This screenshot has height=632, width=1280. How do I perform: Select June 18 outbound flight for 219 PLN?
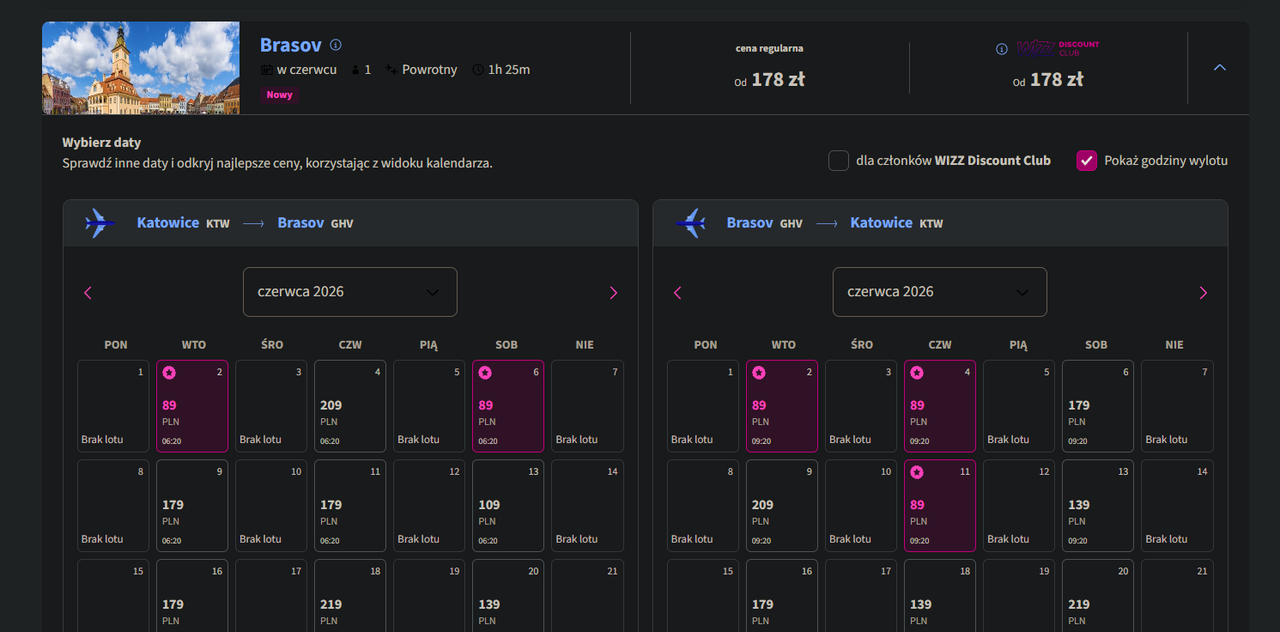click(x=350, y=596)
